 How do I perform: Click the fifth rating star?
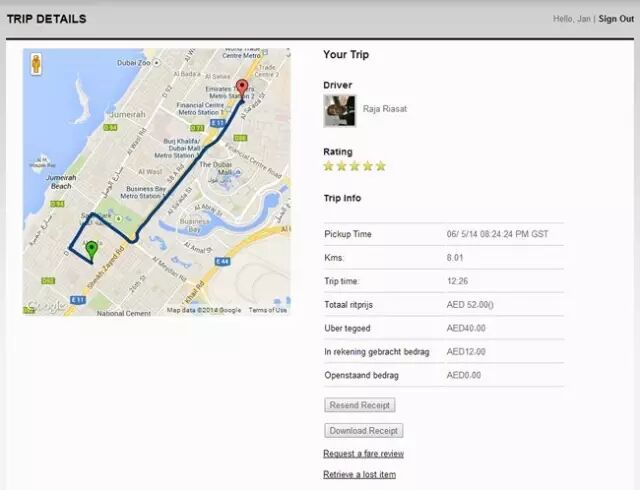[x=381, y=166]
